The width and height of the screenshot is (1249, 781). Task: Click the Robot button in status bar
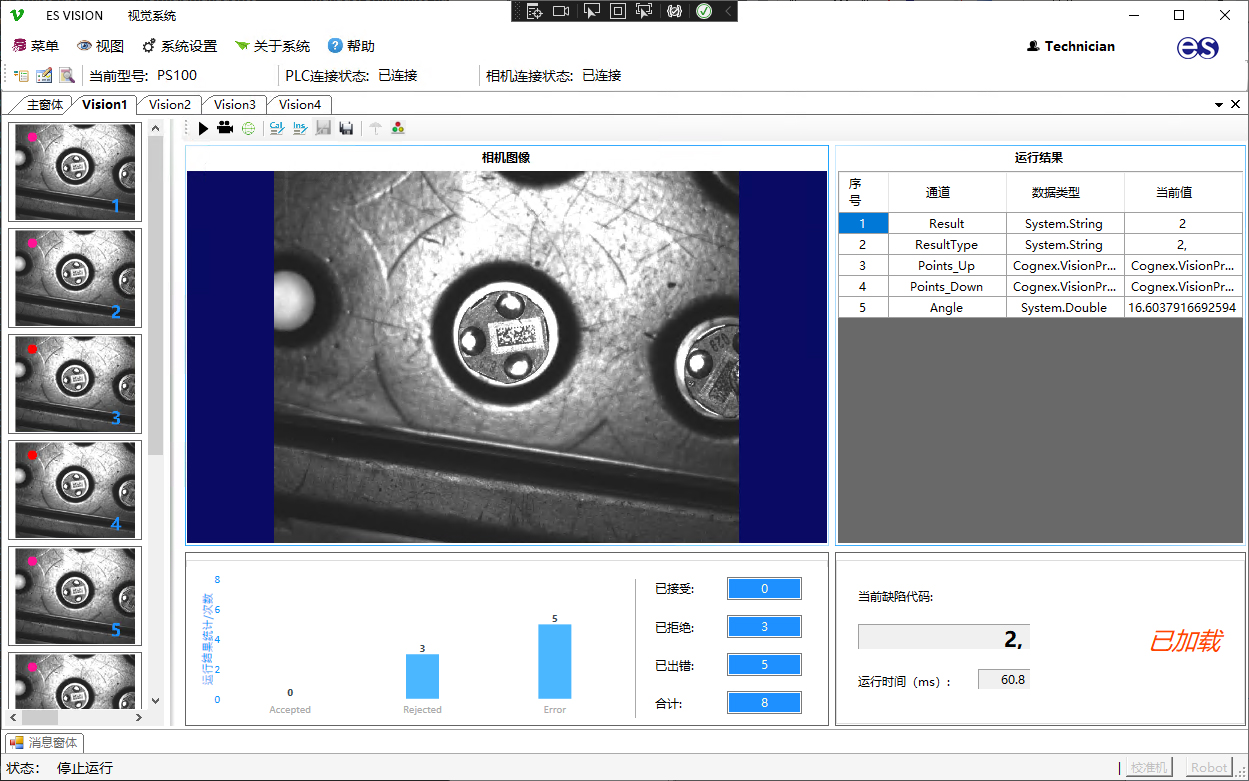[x=1208, y=767]
